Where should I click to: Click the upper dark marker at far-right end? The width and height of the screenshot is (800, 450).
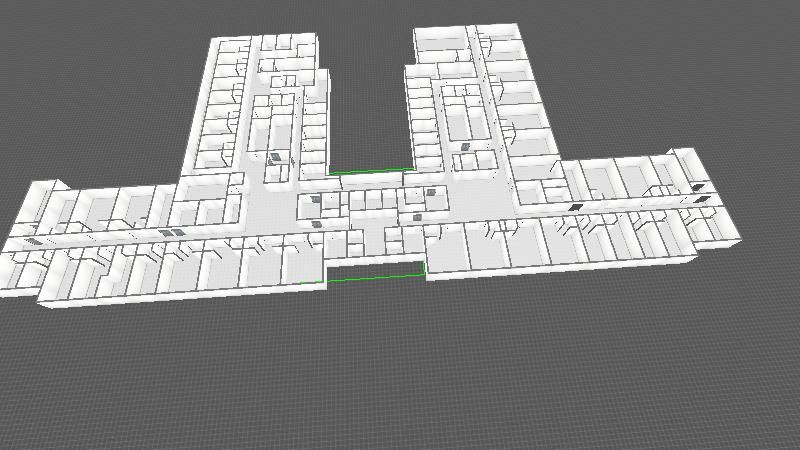(697, 186)
